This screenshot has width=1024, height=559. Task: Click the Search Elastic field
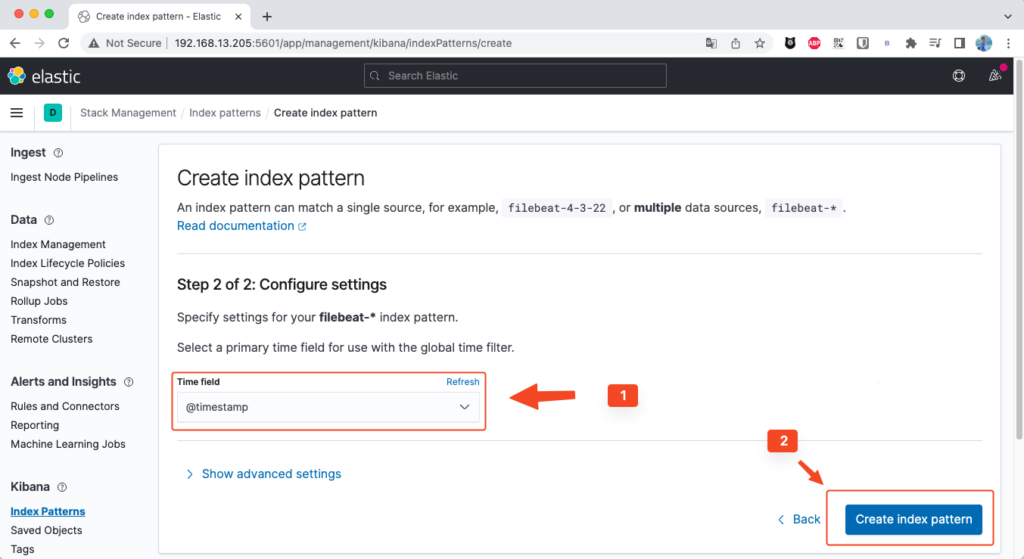point(515,76)
